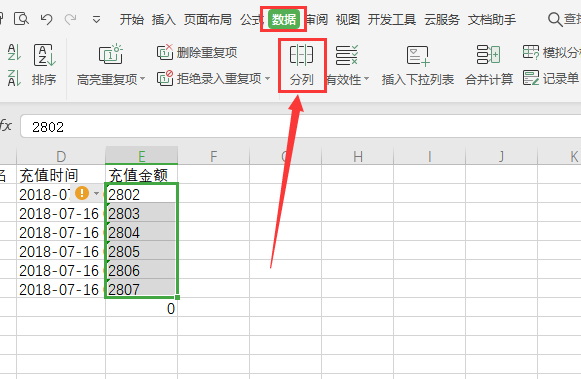This screenshot has height=379, width=581.
Task: Click the fx insert function icon
Action: pyautogui.click(x=6, y=126)
